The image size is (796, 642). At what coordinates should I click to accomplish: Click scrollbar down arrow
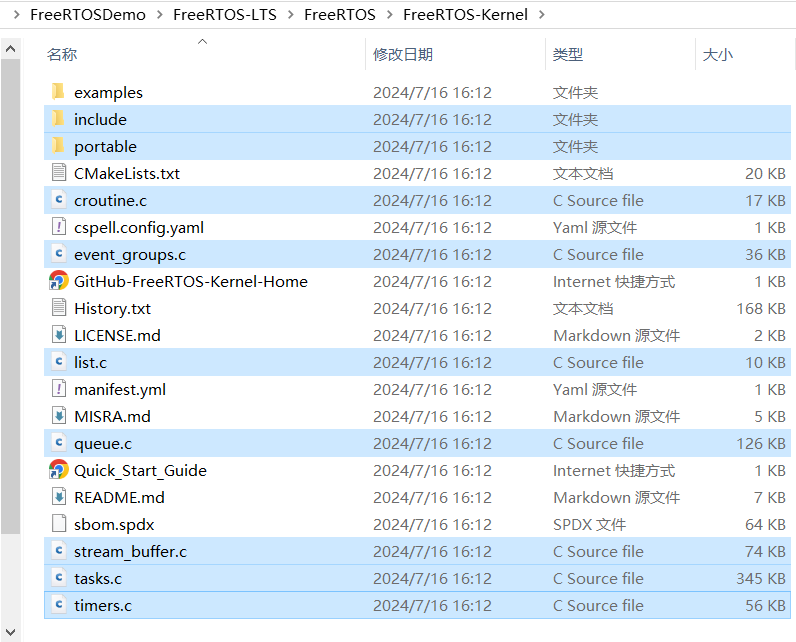point(10,632)
